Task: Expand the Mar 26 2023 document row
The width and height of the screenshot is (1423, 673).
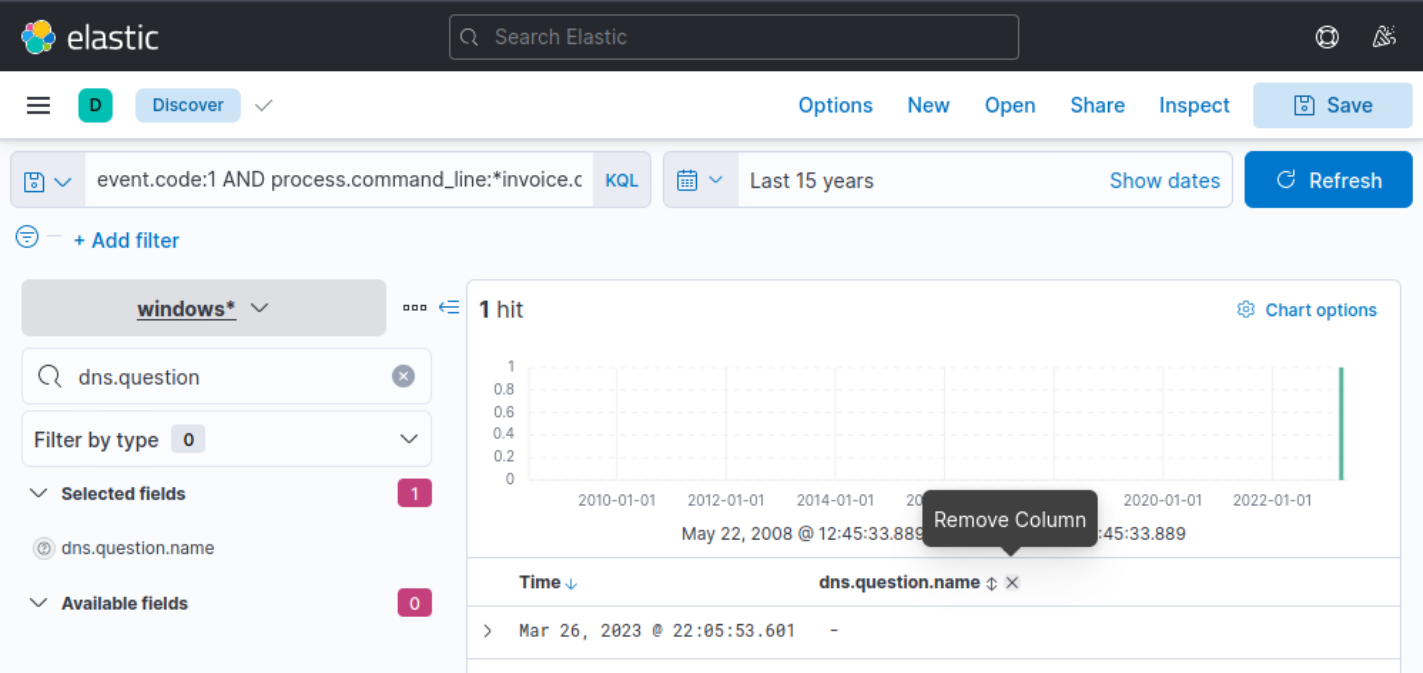Action: pyautogui.click(x=487, y=631)
